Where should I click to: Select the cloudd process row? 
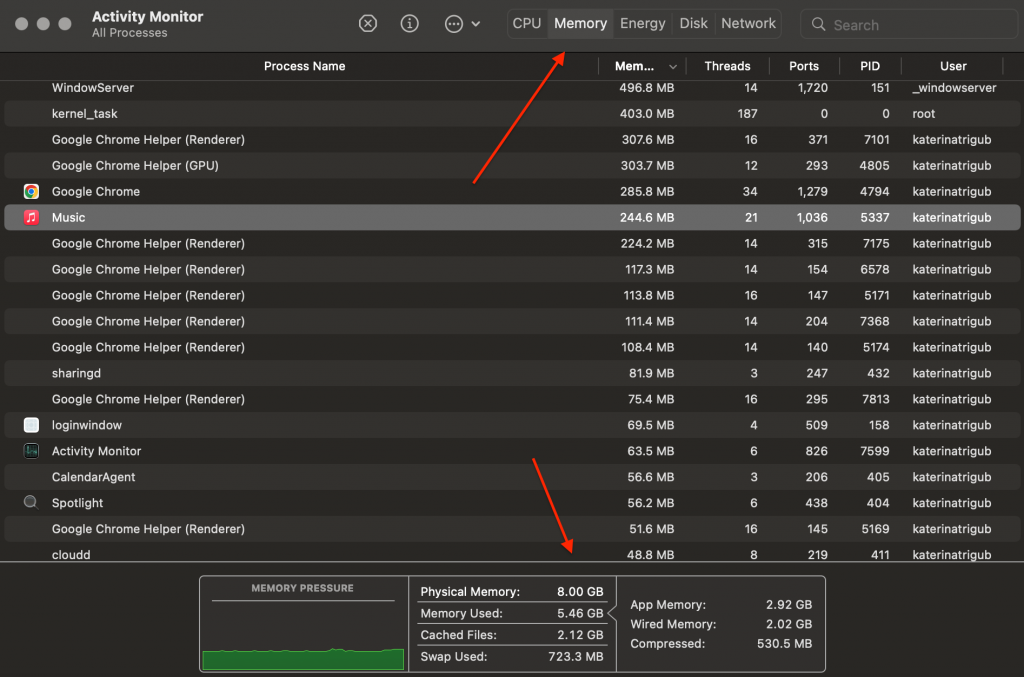[x=512, y=554]
